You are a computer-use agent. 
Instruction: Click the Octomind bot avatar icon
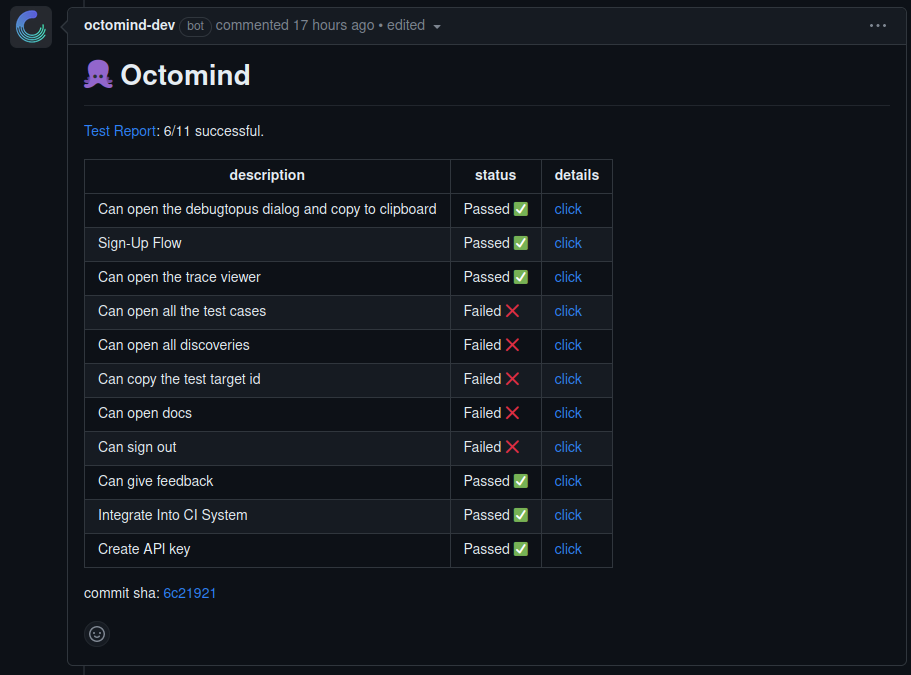30,26
